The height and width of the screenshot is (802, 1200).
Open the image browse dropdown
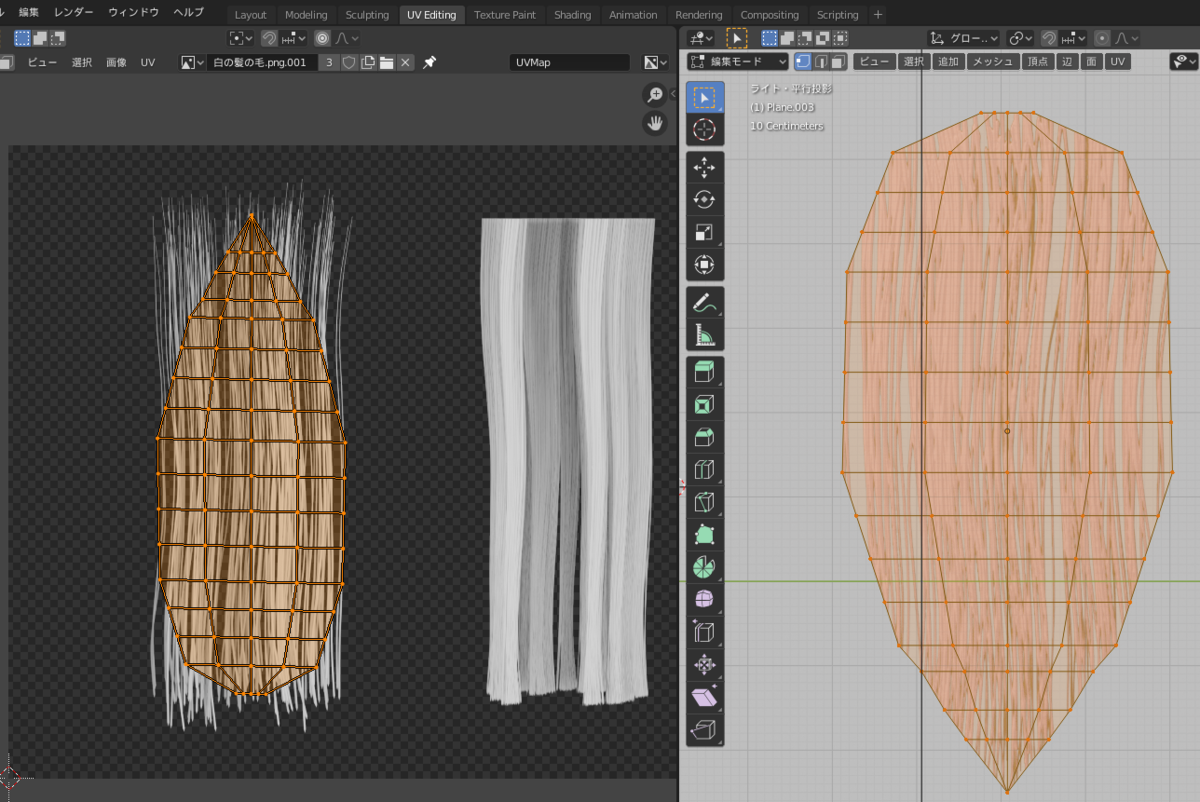pyautogui.click(x=192, y=62)
